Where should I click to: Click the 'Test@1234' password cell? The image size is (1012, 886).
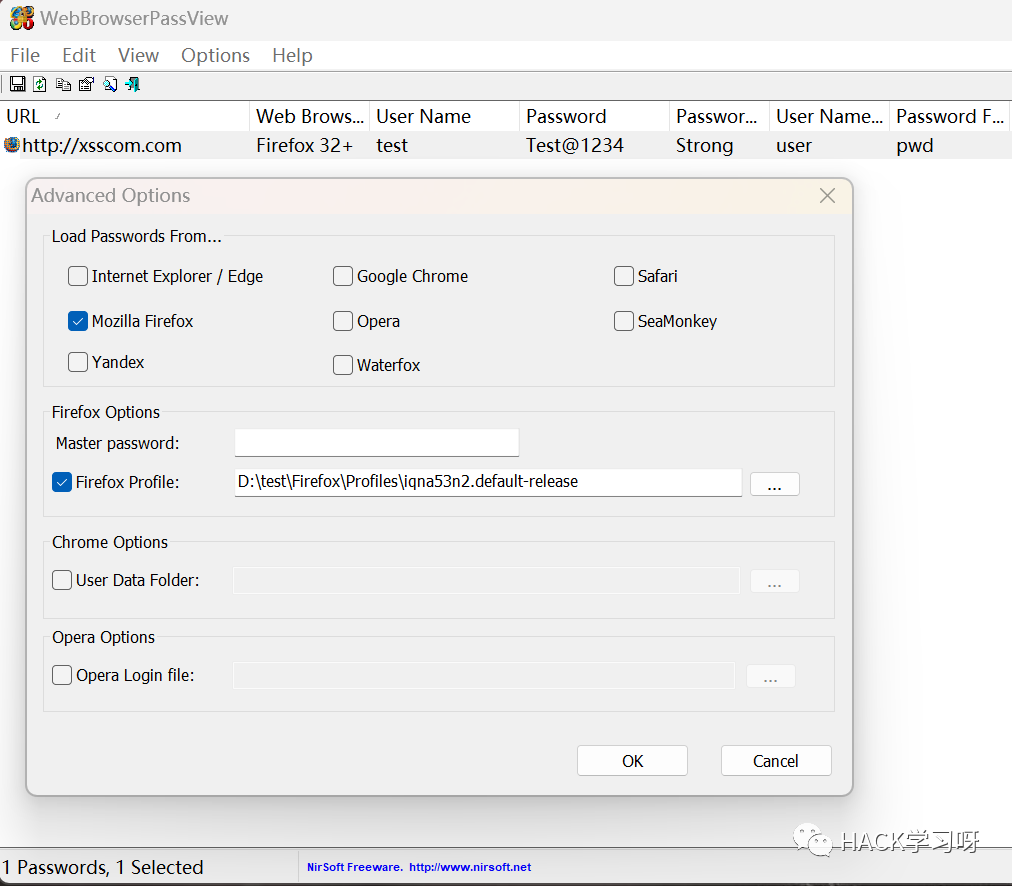[574, 145]
